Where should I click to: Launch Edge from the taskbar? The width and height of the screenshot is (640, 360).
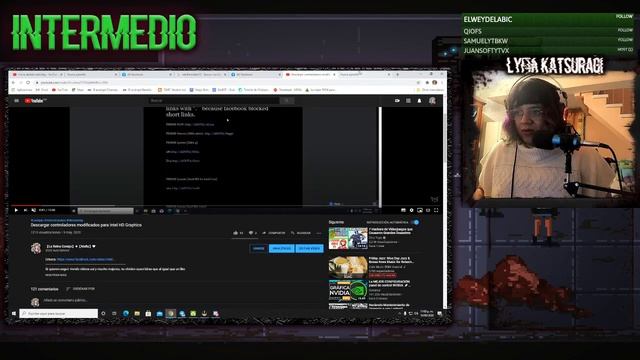(126, 313)
